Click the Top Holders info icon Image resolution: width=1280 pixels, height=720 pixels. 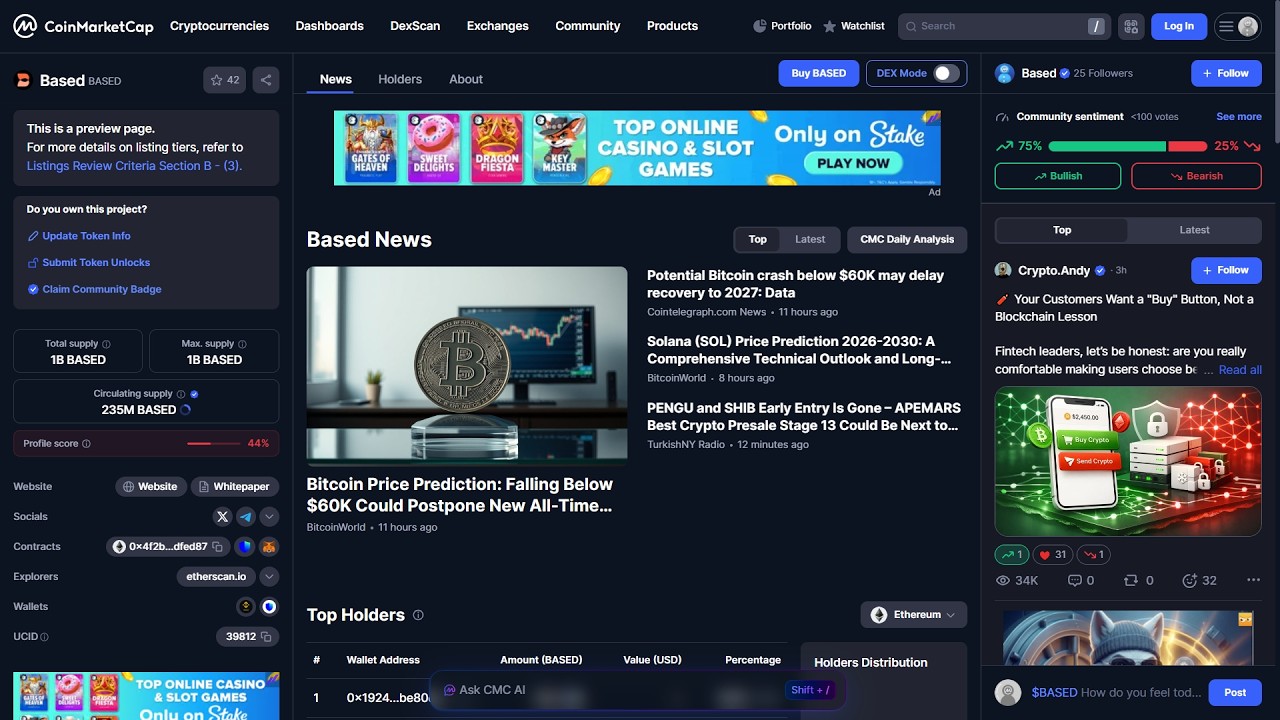point(418,615)
